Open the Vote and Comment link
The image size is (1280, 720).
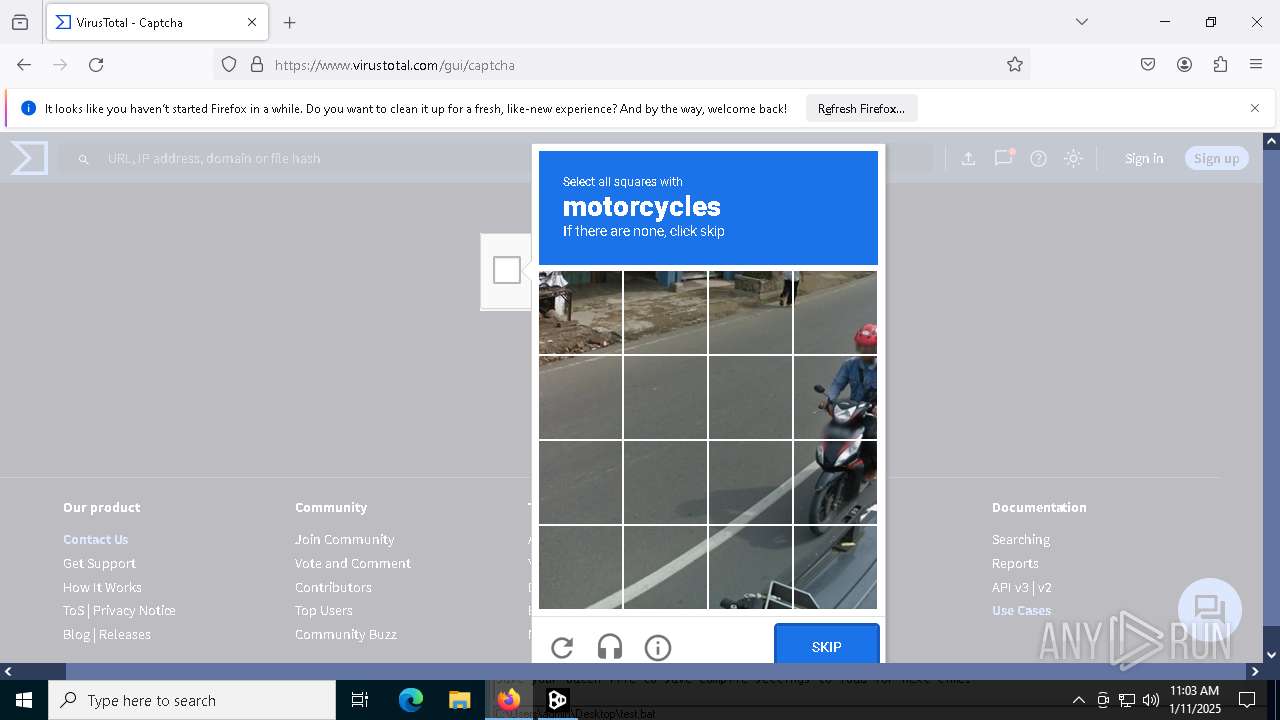(353, 563)
